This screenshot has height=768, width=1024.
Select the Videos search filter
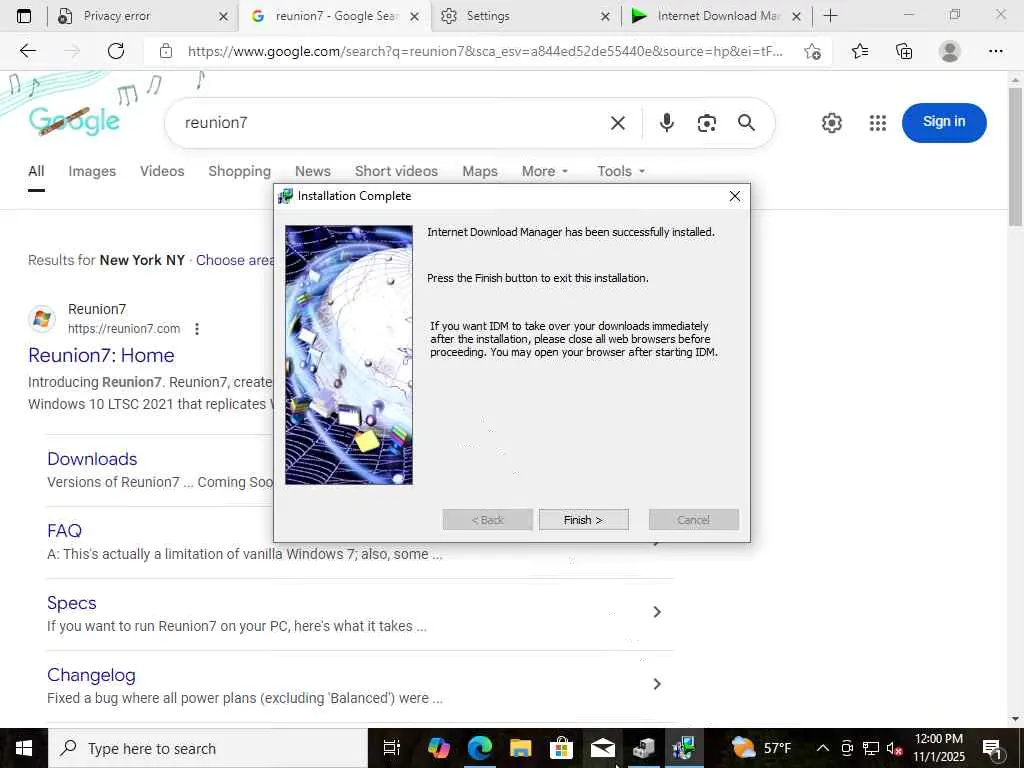tap(162, 171)
